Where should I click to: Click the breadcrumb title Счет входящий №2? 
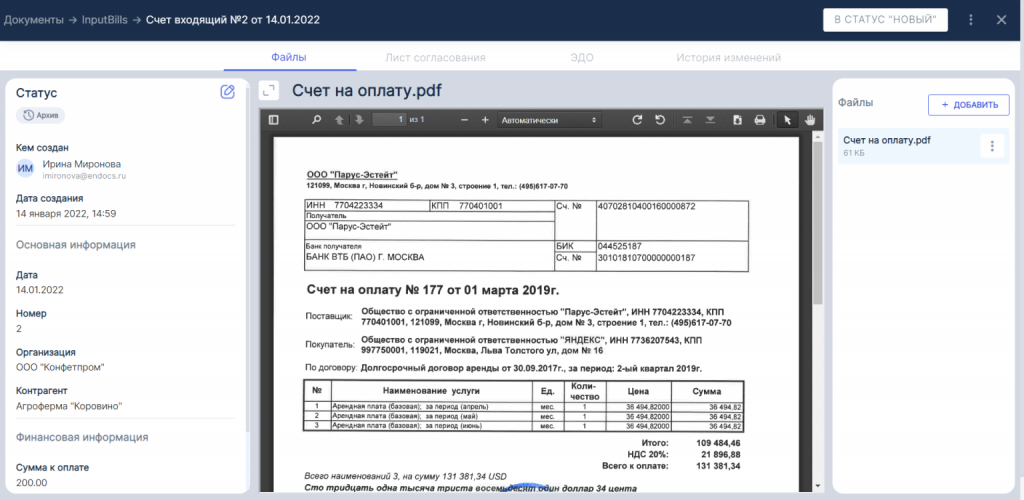click(x=233, y=20)
